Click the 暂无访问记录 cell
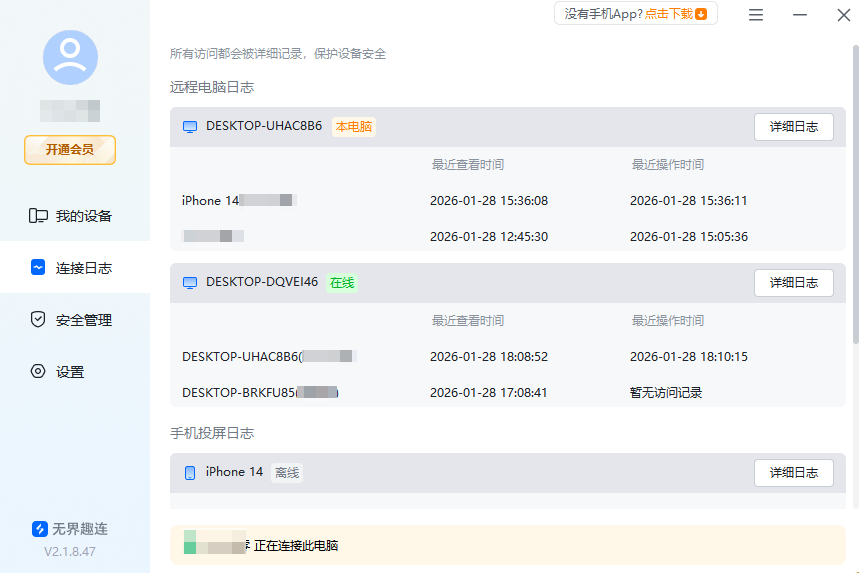Screen dimensions: 859x573 [x=666, y=393]
